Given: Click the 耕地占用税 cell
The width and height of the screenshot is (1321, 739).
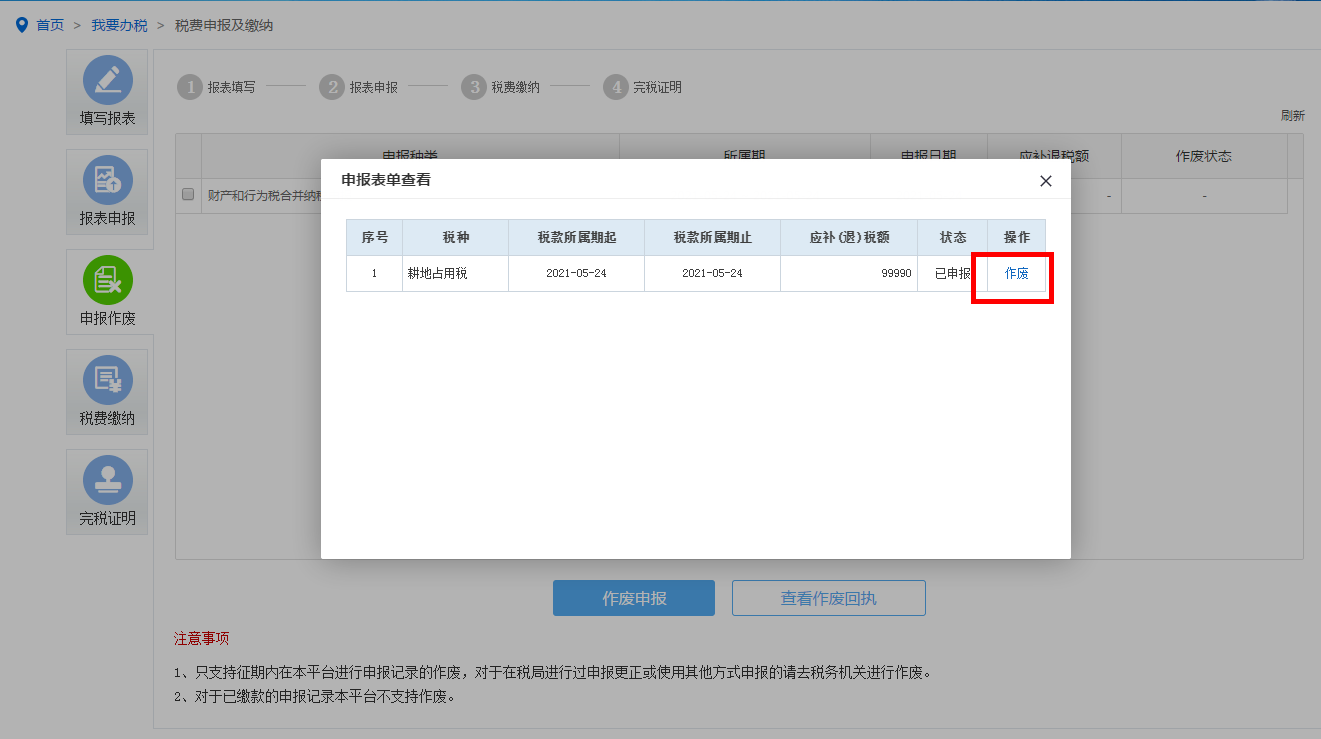Looking at the screenshot, I should point(456,273).
